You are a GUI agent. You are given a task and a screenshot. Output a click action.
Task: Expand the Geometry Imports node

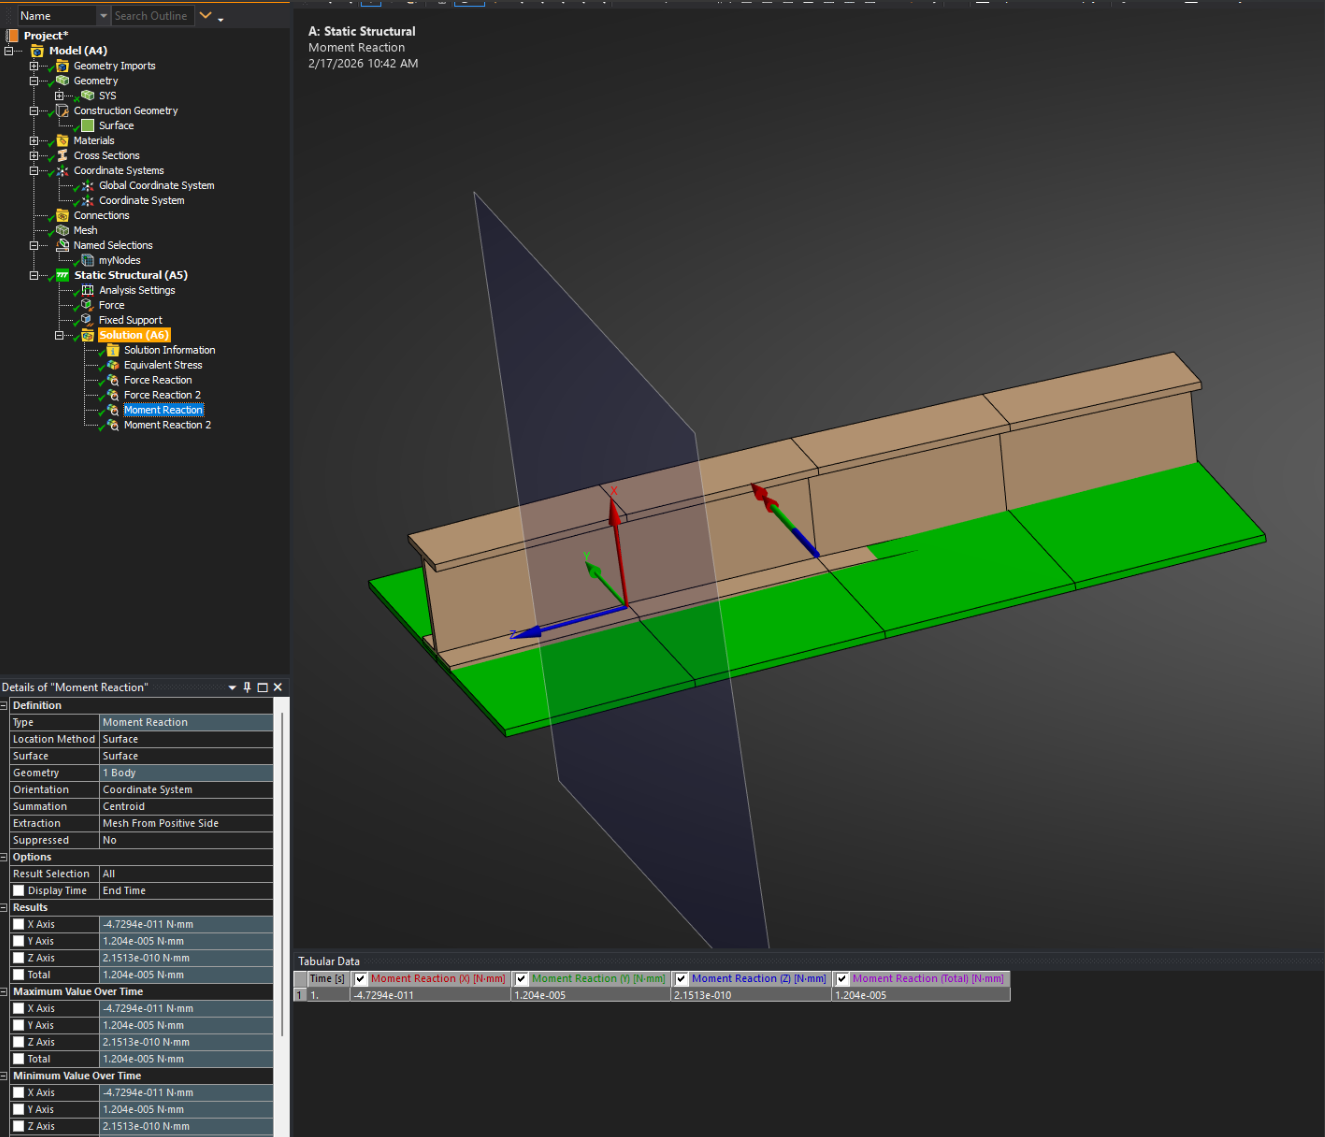coord(34,66)
